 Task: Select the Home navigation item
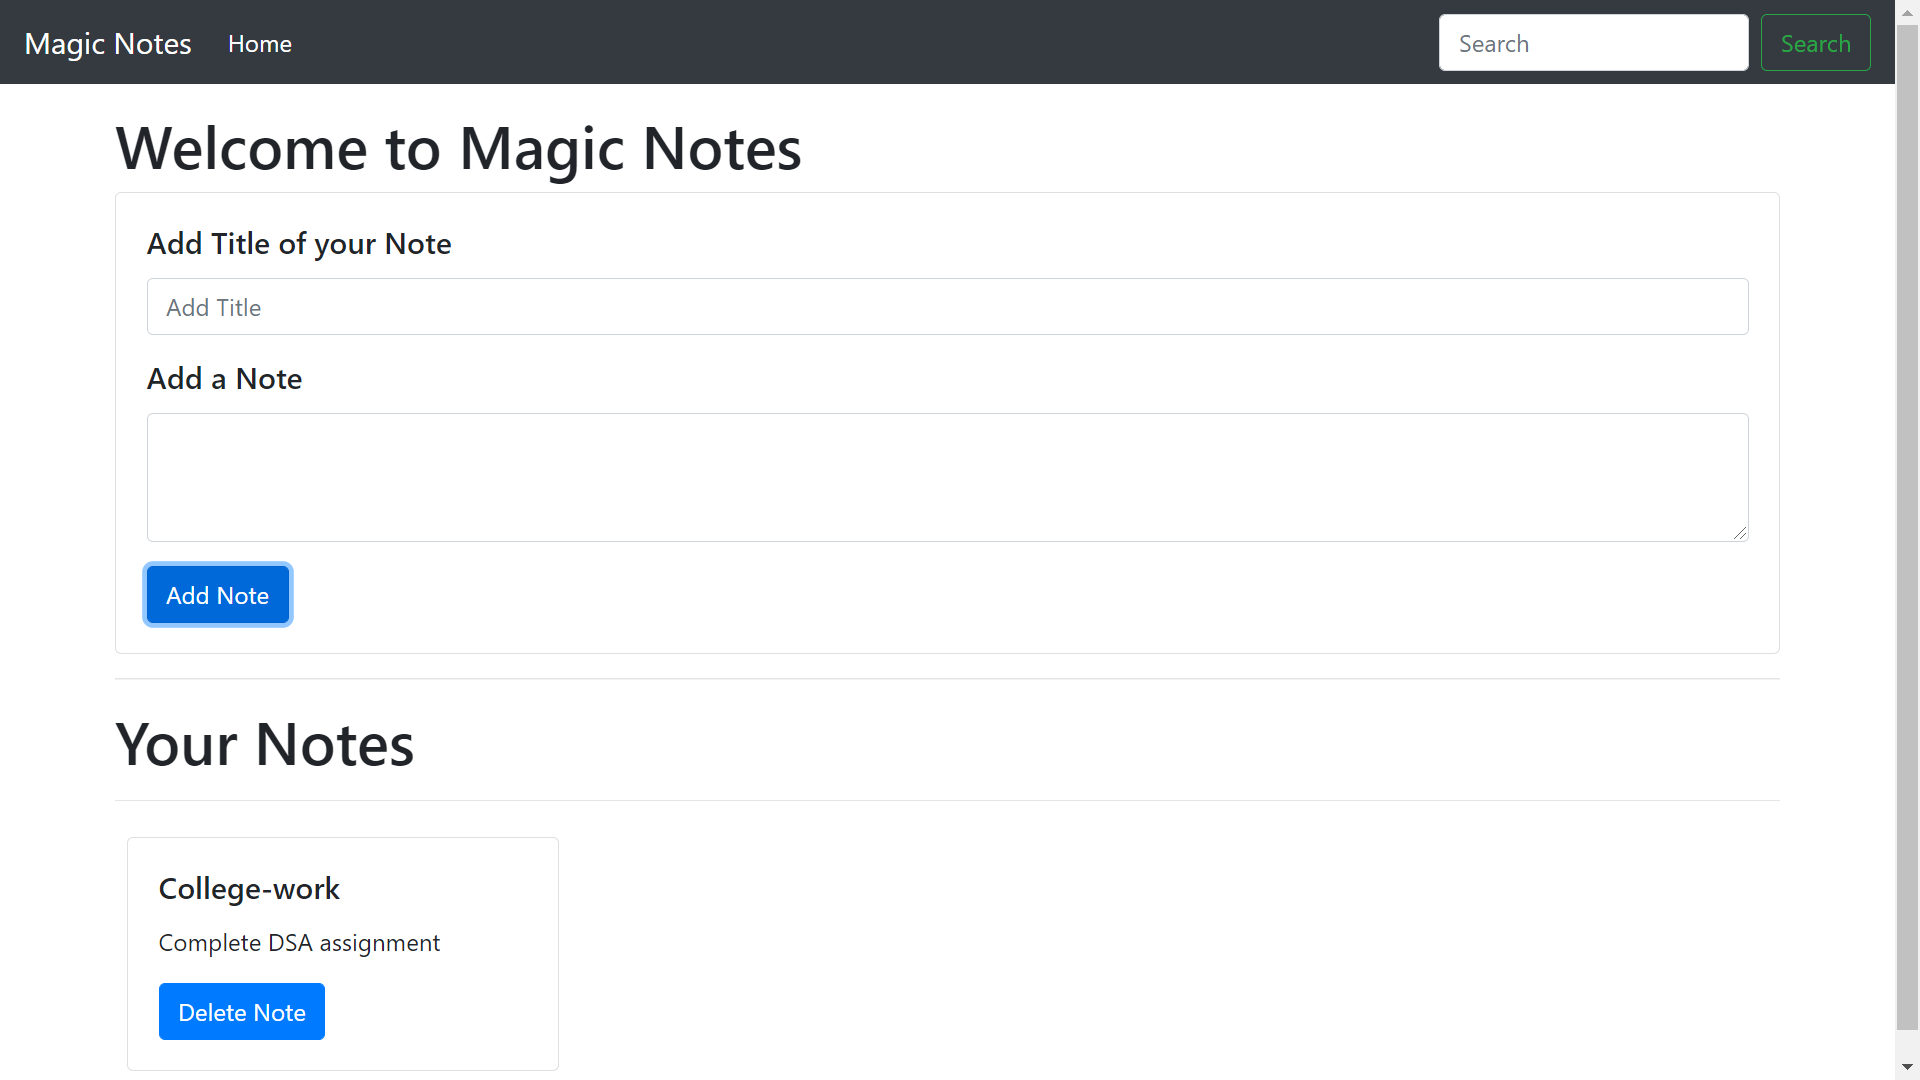(259, 43)
